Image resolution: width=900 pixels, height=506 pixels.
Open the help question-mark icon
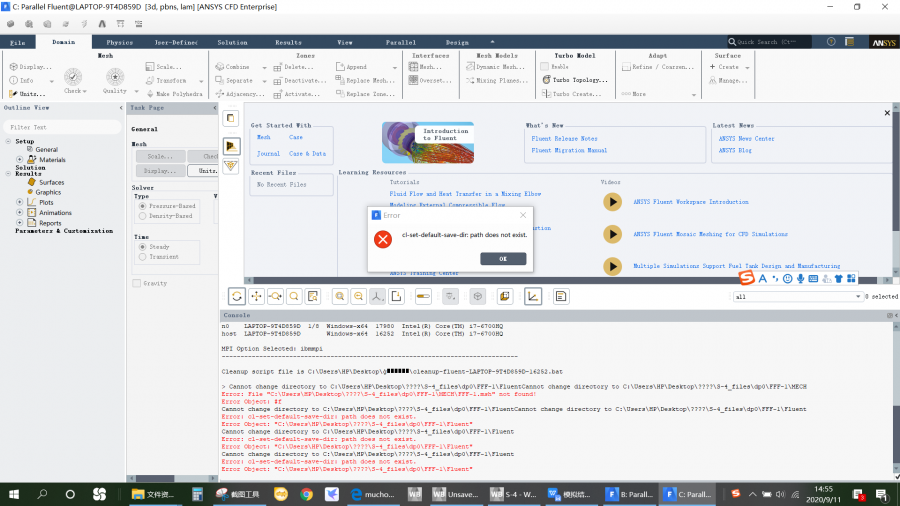[x=831, y=42]
